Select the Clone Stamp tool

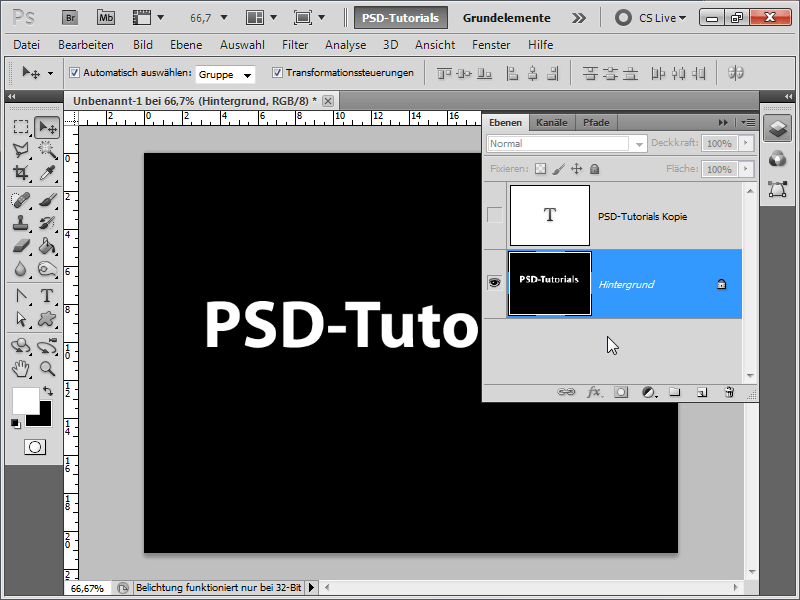tap(20, 222)
